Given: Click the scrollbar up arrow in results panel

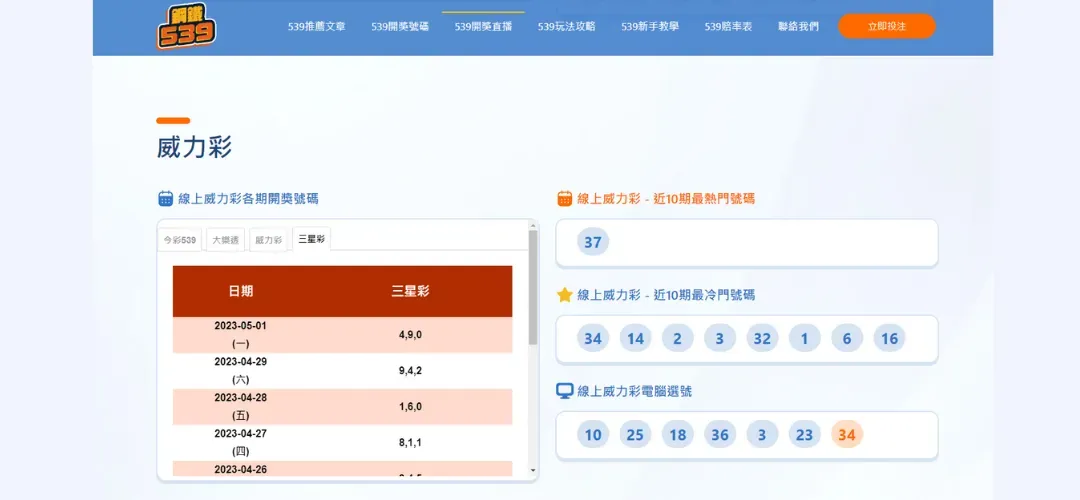Looking at the screenshot, I should tap(532, 225).
